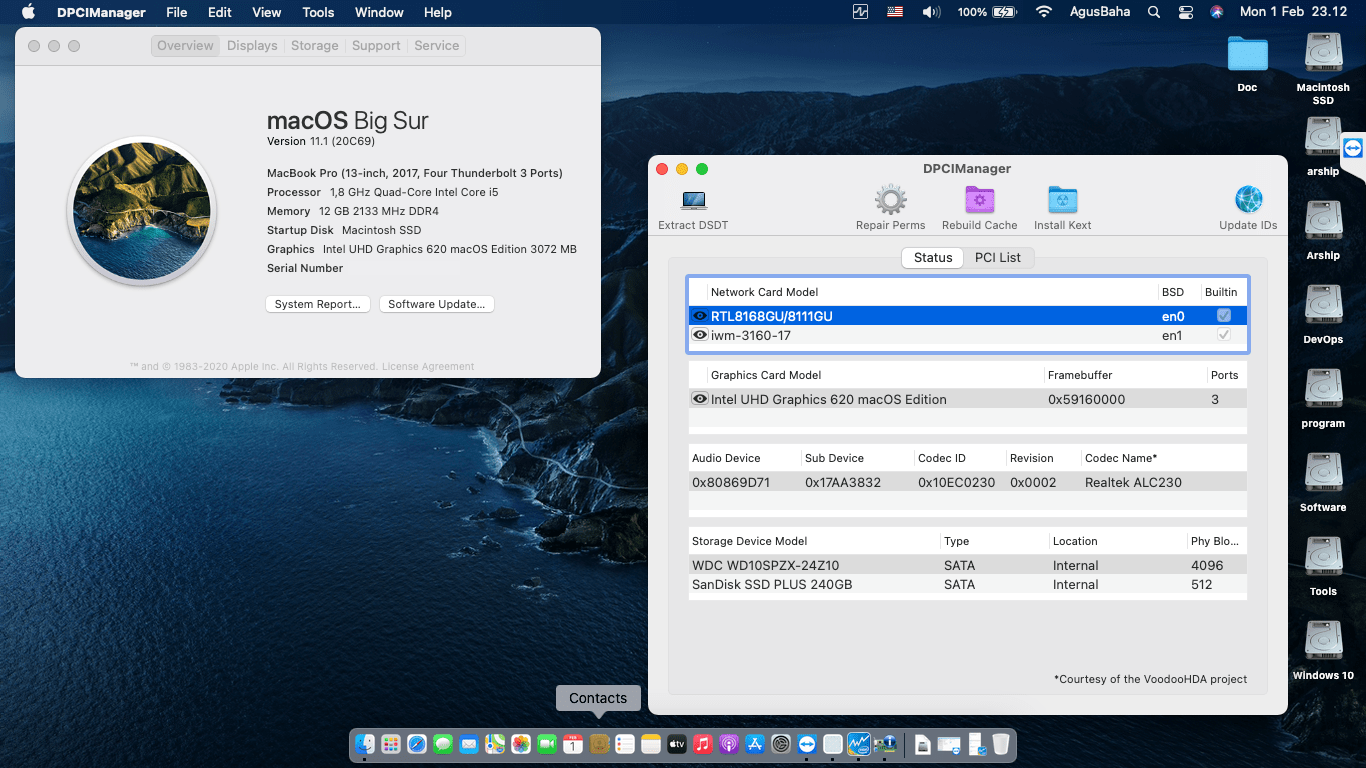Open the Tools menu
The width and height of the screenshot is (1366, 768).
point(317,12)
